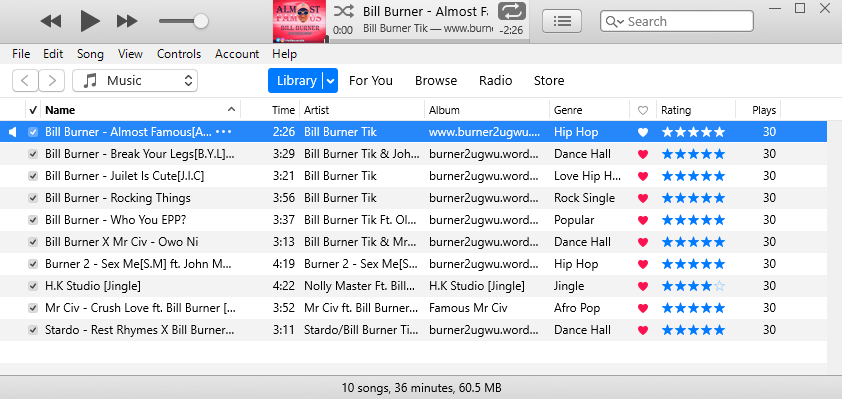Open the Store tab
This screenshot has height=399, width=842.
(x=549, y=81)
